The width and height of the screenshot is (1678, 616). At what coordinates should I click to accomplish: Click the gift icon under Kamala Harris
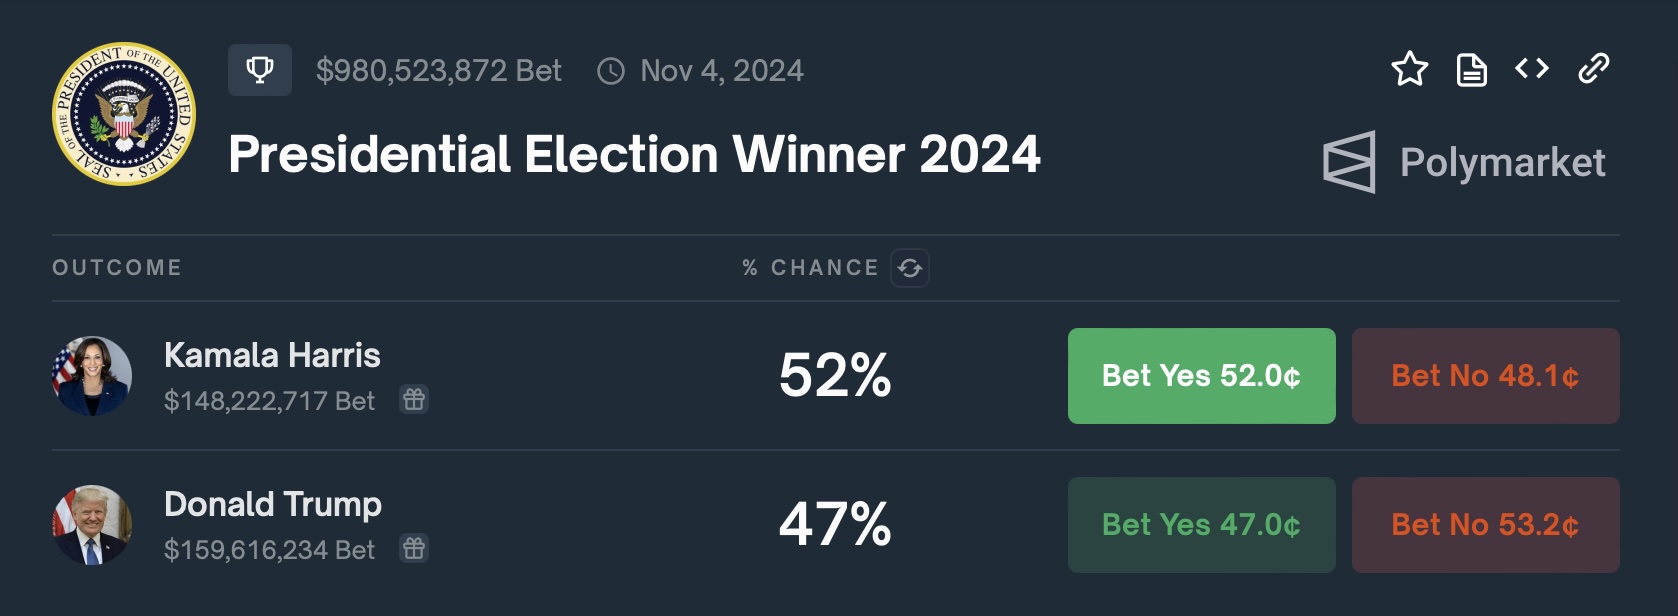(x=414, y=400)
